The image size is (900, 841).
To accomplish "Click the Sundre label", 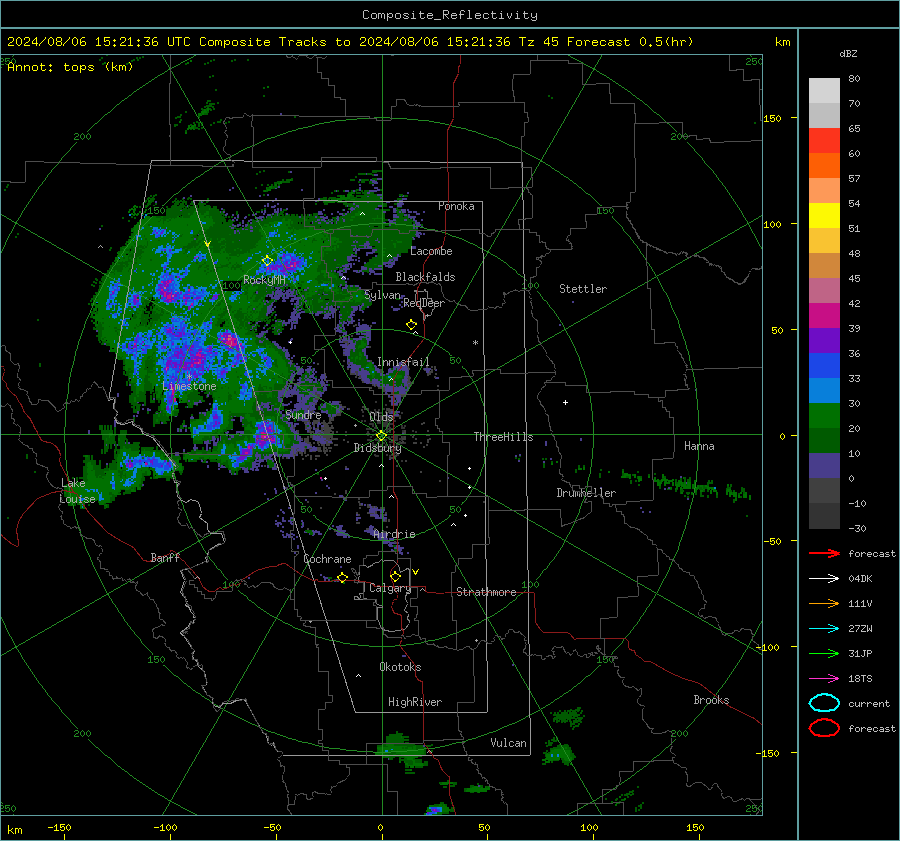I will [303, 414].
